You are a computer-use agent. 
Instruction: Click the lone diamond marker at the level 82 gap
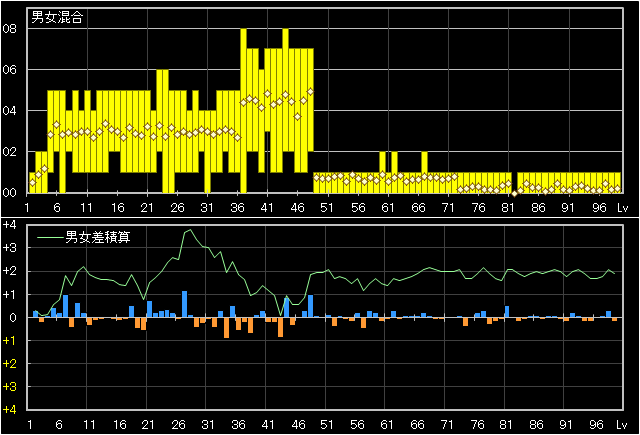514,193
